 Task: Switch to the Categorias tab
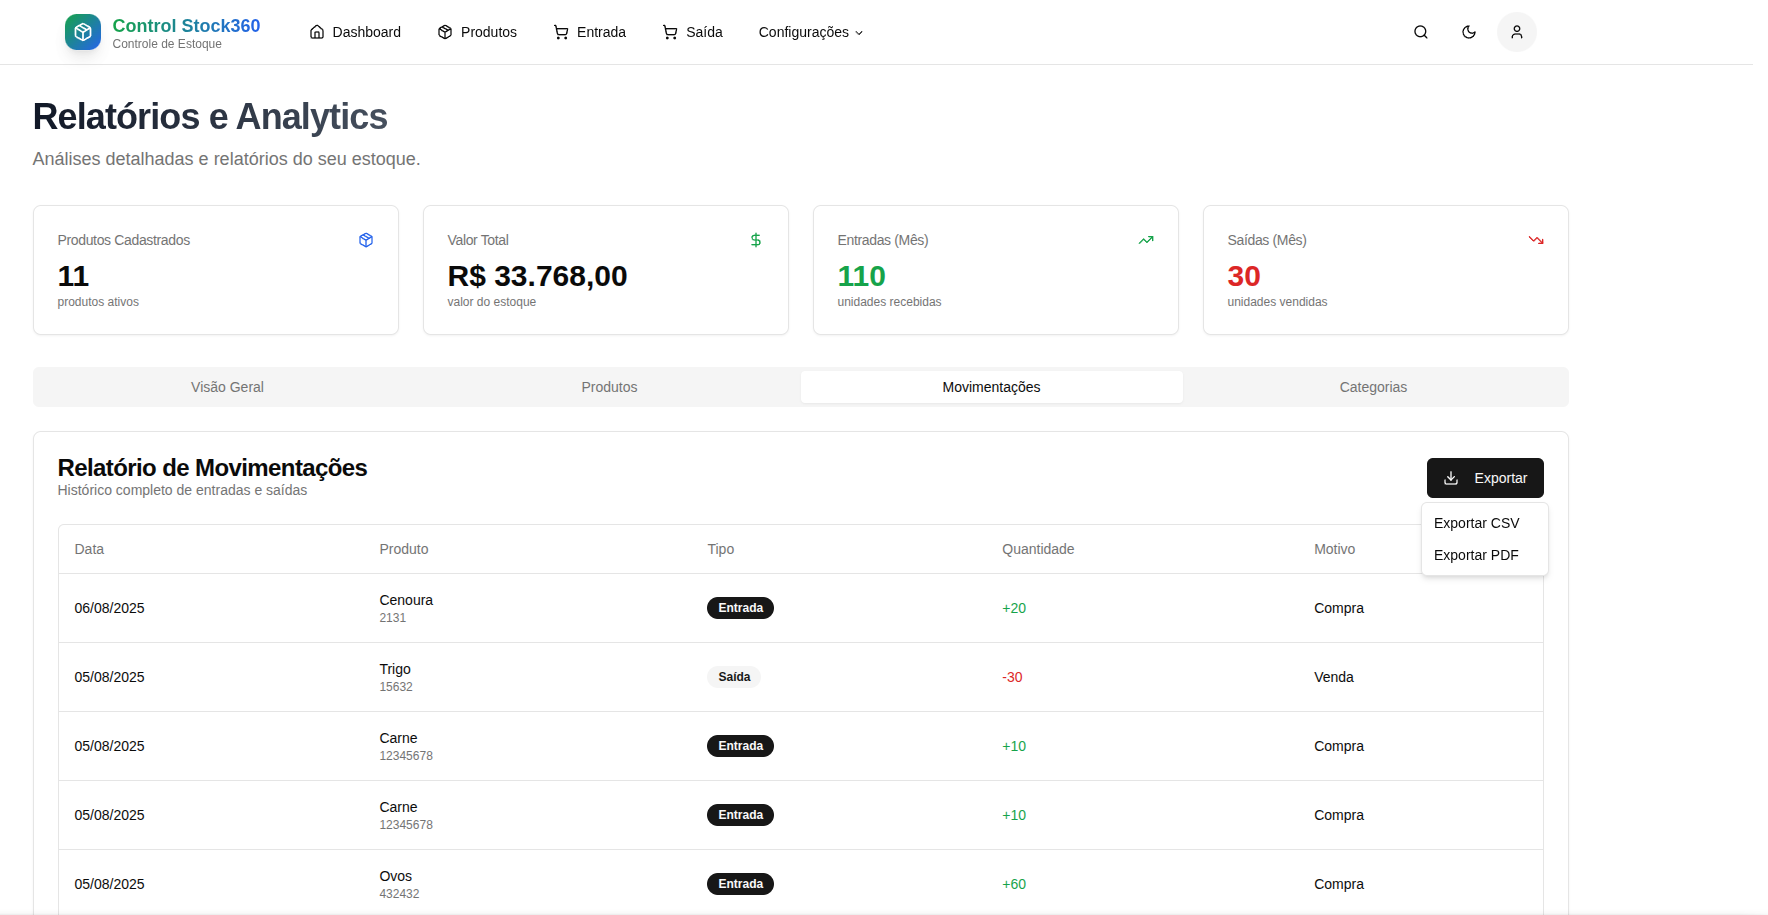pyautogui.click(x=1372, y=387)
